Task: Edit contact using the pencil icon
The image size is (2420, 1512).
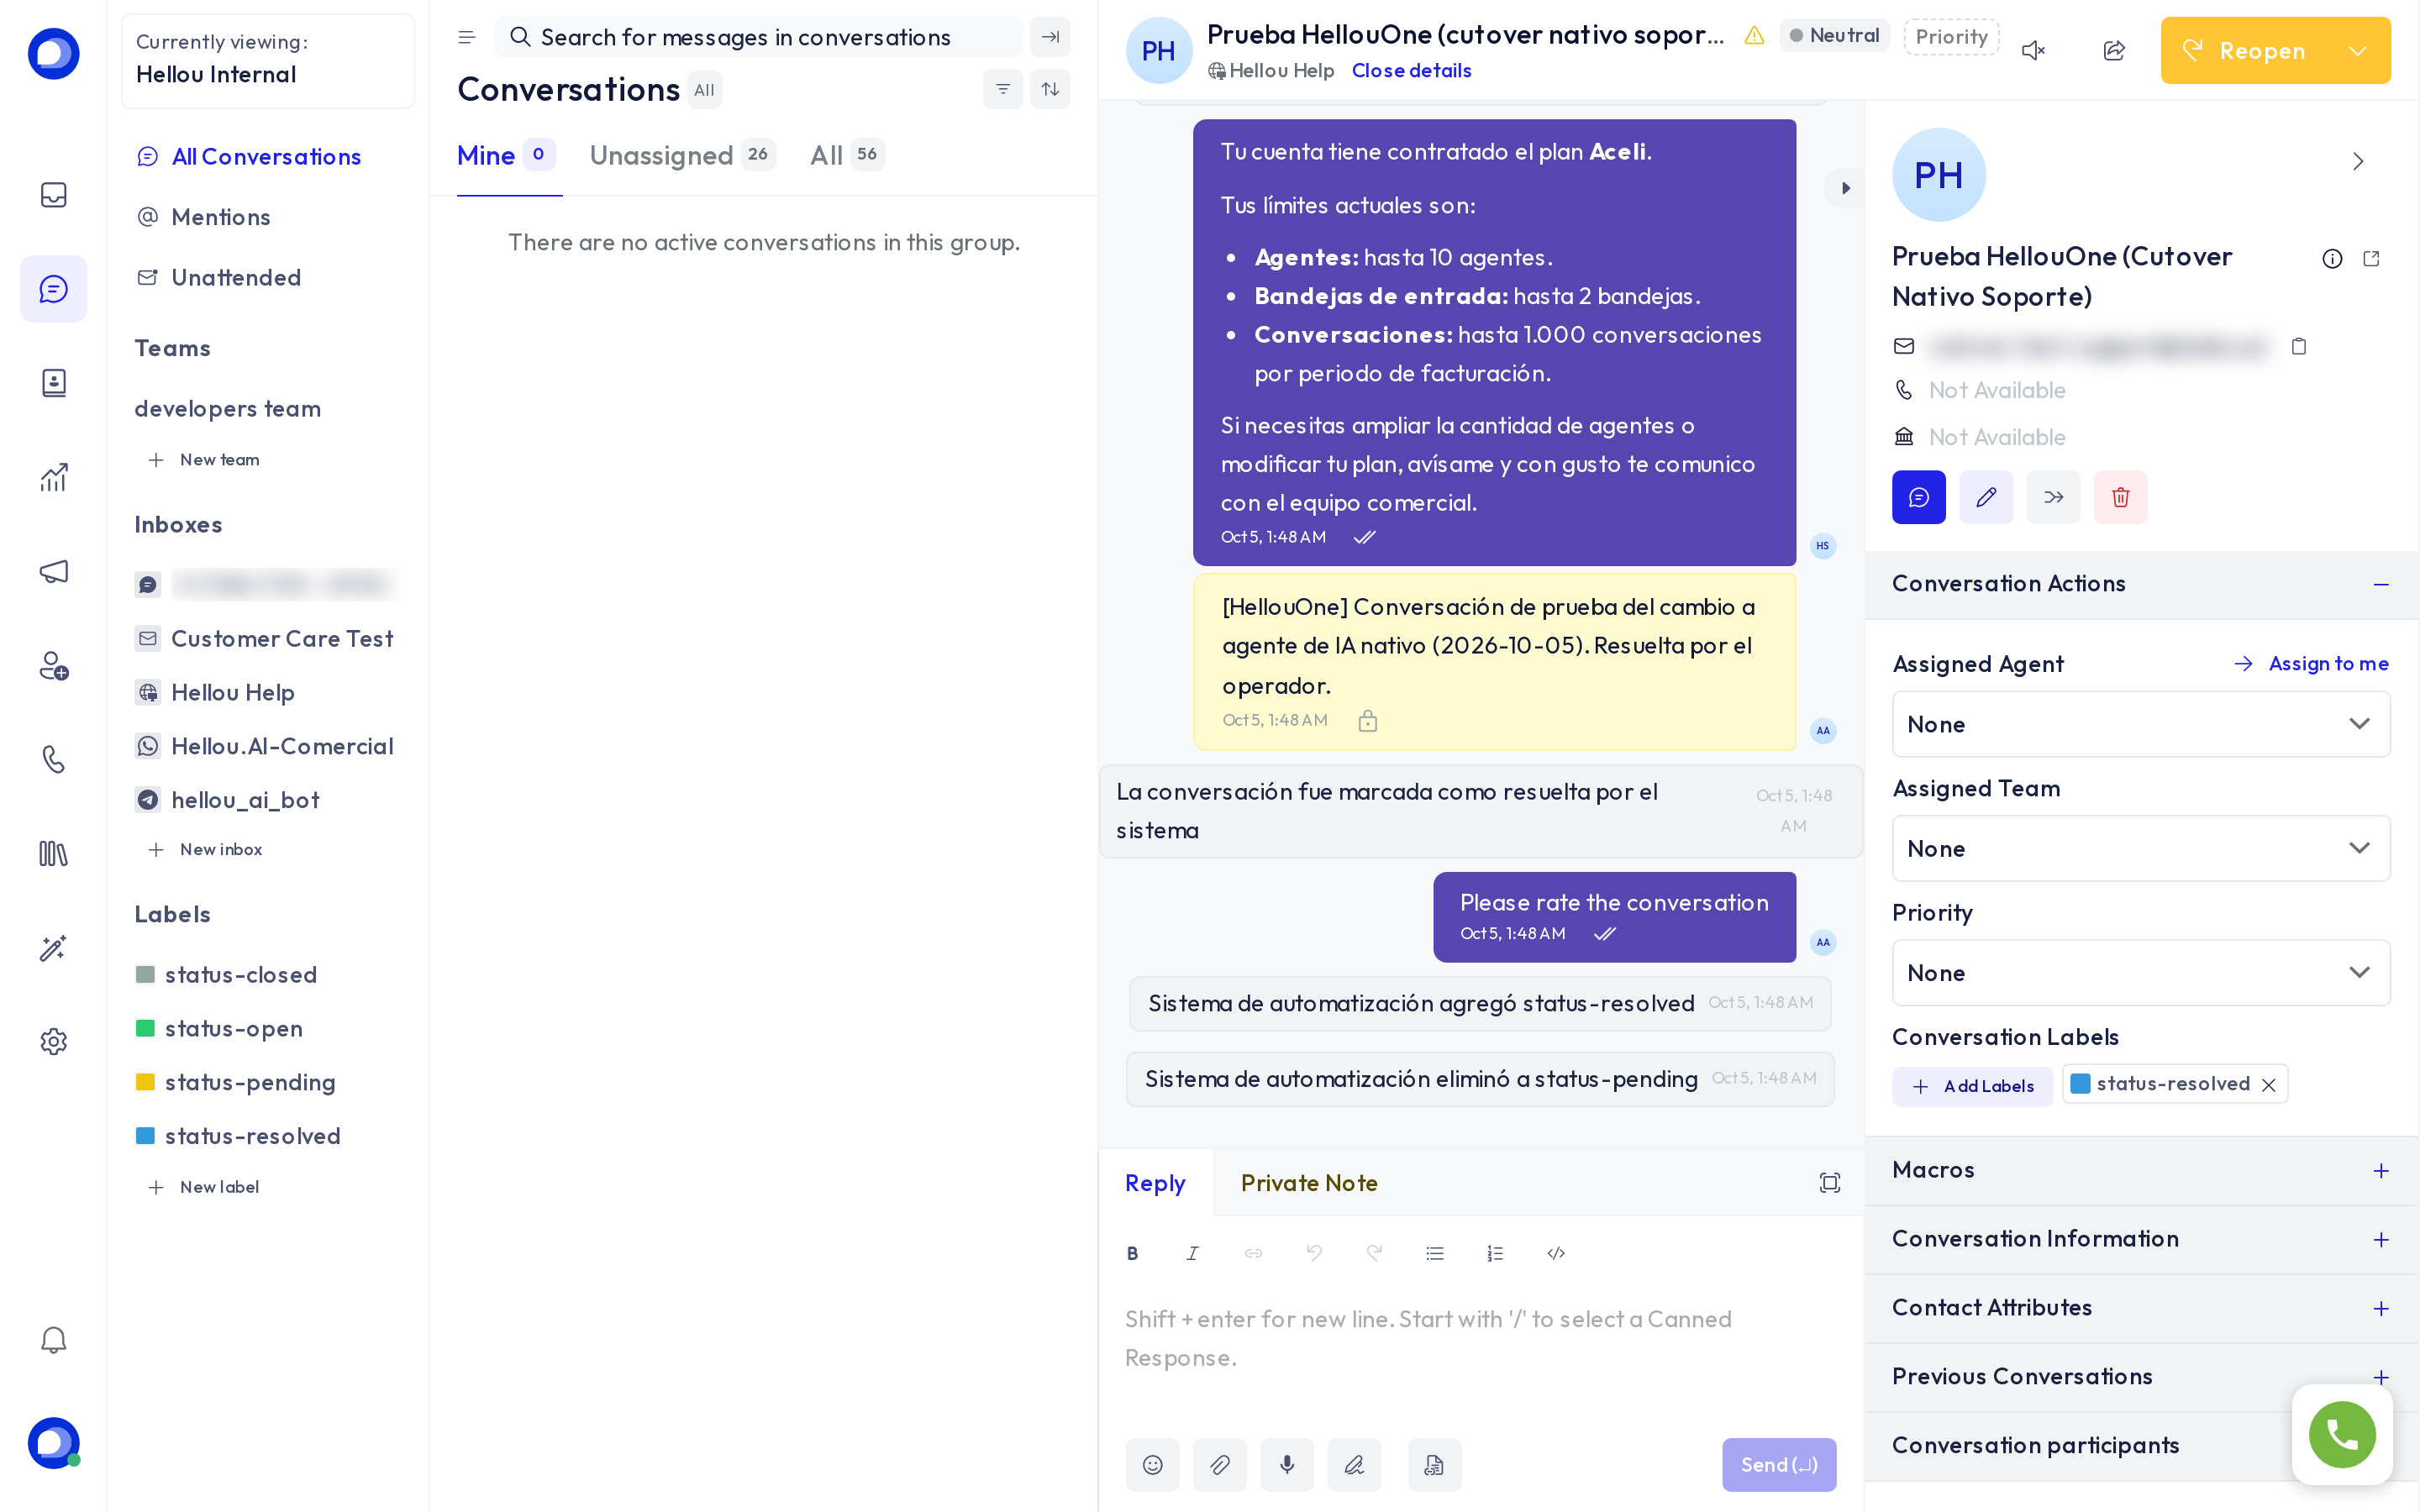Action: [1986, 497]
